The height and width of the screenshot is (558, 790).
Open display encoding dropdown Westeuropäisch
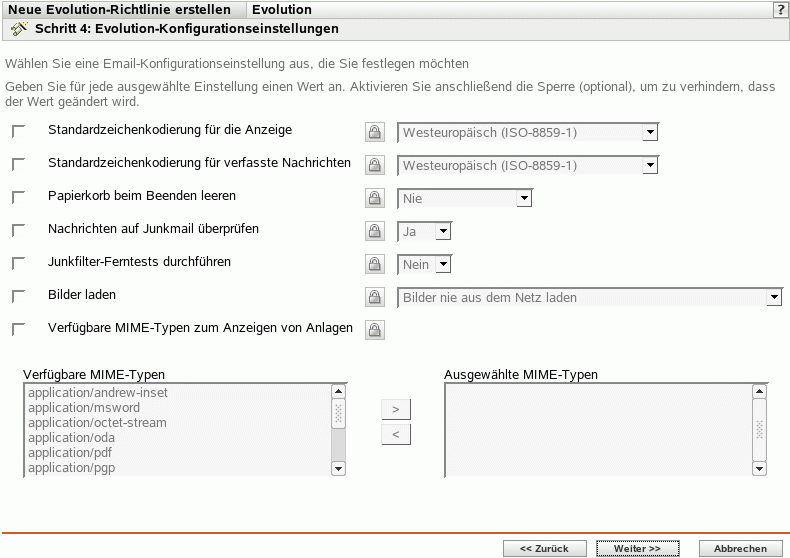[528, 132]
